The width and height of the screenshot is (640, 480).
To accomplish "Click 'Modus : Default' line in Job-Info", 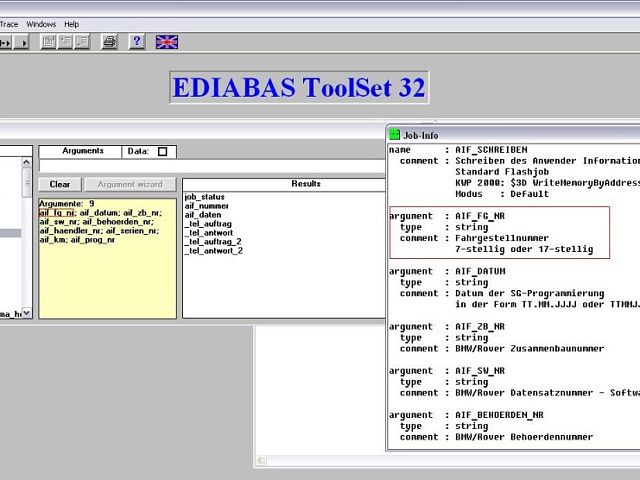I will (502, 194).
